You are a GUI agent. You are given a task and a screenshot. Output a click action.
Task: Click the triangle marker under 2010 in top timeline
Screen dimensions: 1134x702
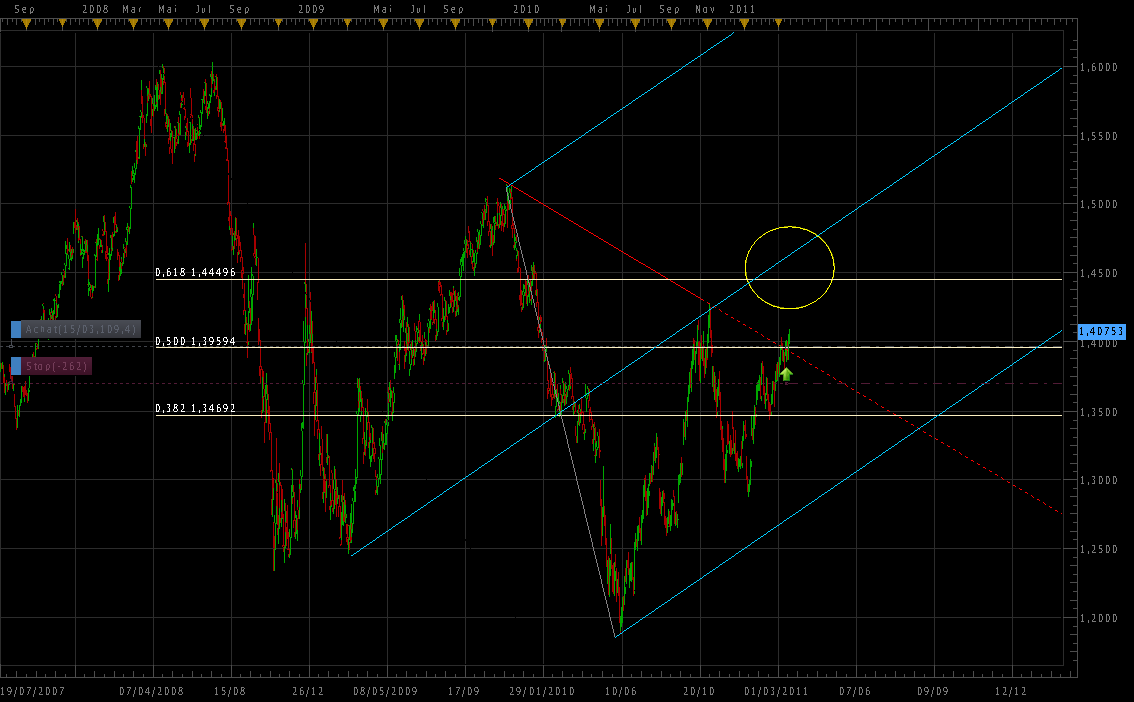526,23
